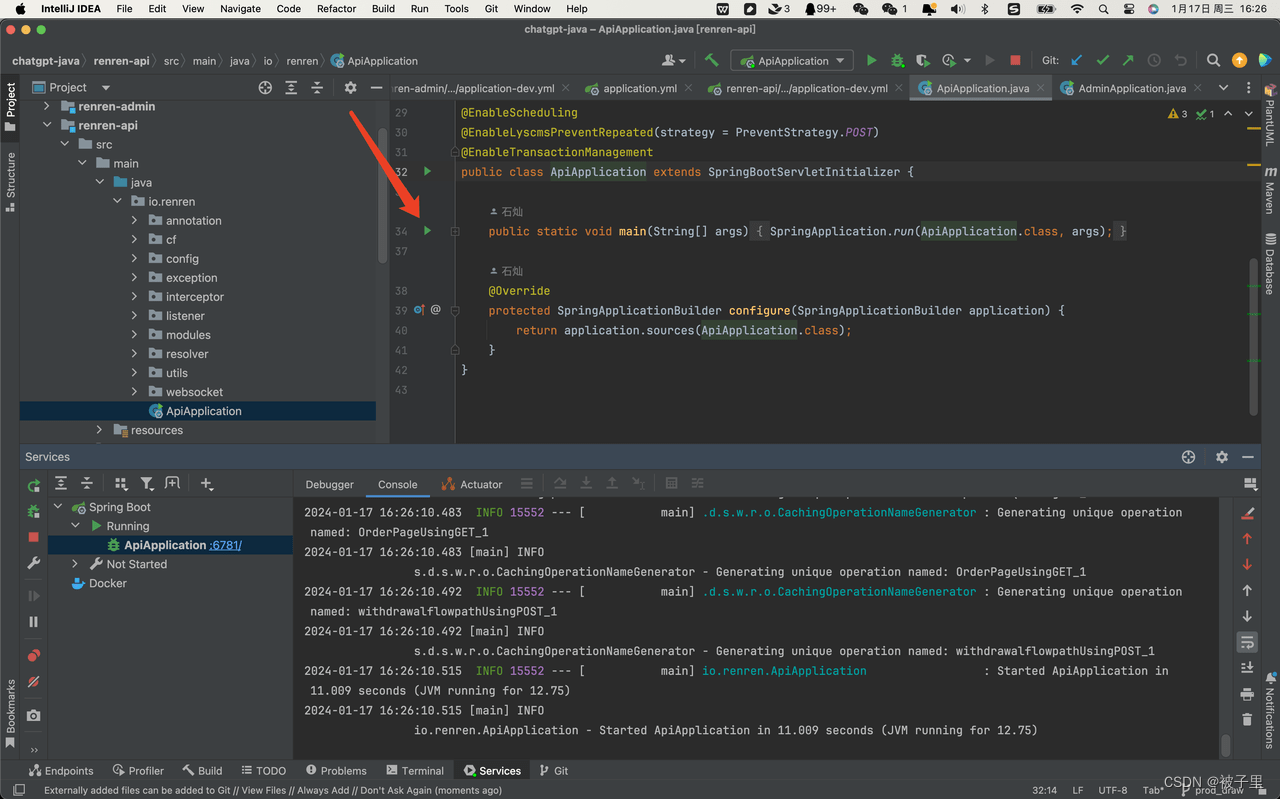Add service plus icon in Services toolbar
The width and height of the screenshot is (1280, 799).
(207, 484)
